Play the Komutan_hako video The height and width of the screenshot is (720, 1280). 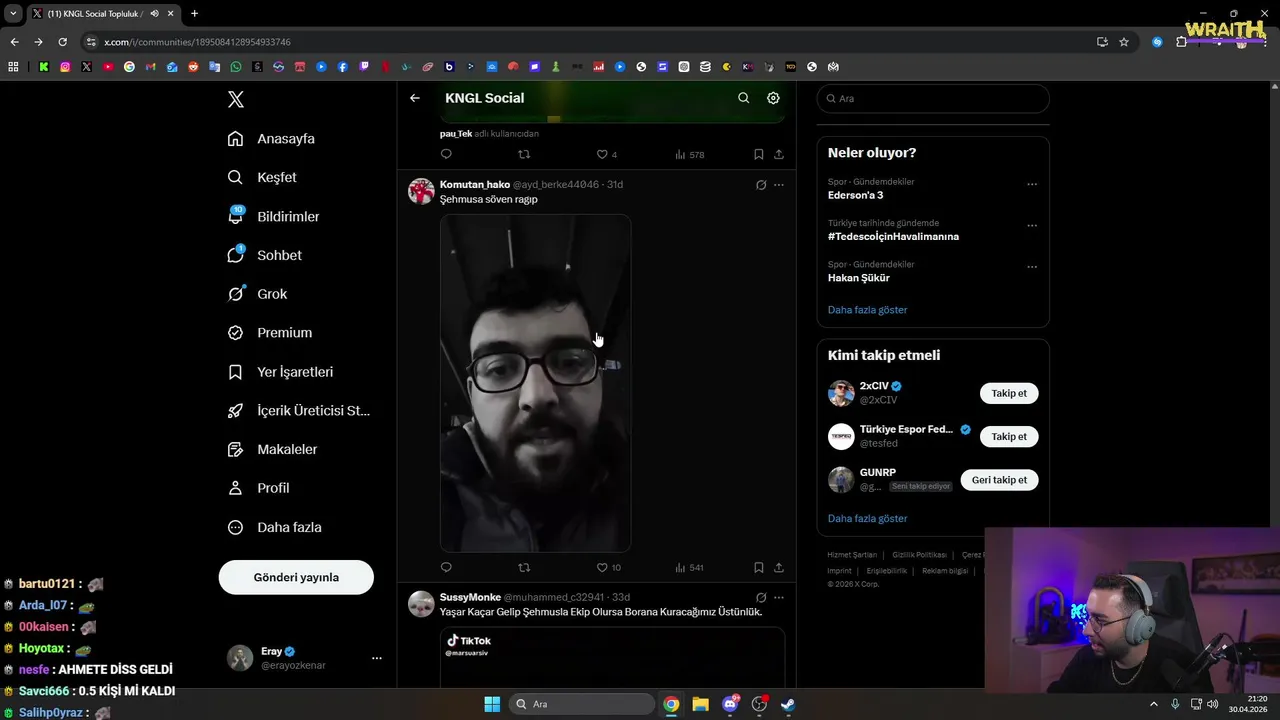[x=535, y=382]
